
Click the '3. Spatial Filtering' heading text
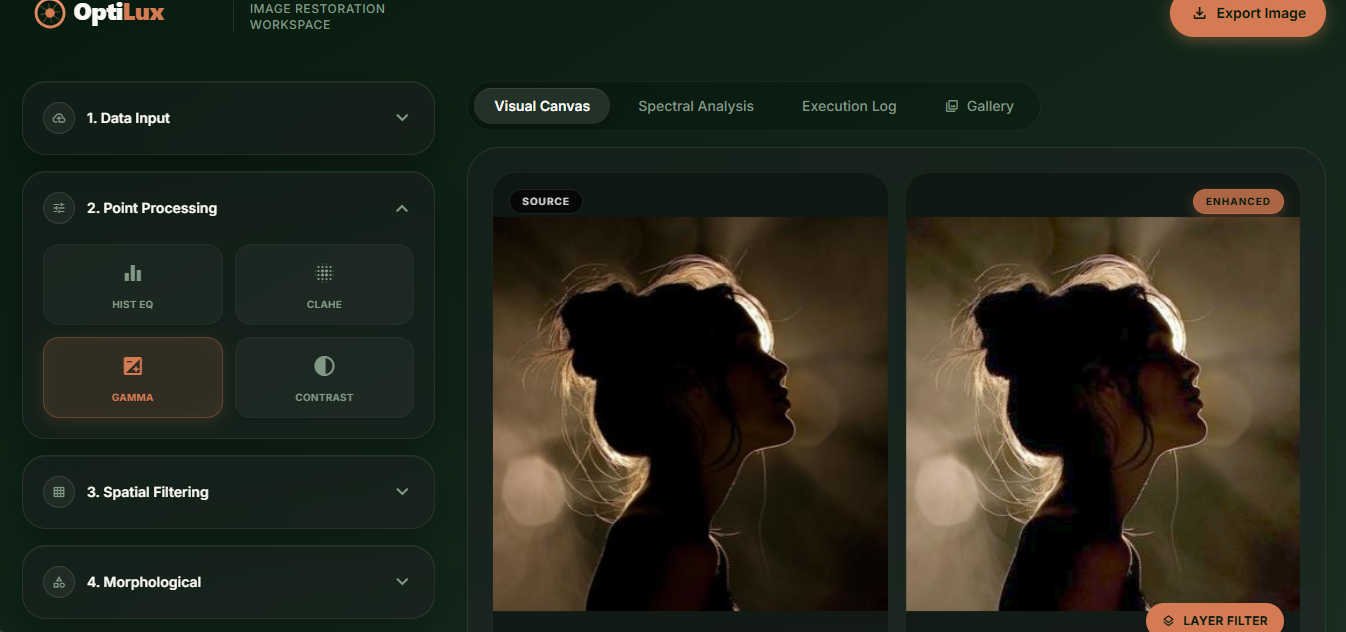(x=148, y=492)
